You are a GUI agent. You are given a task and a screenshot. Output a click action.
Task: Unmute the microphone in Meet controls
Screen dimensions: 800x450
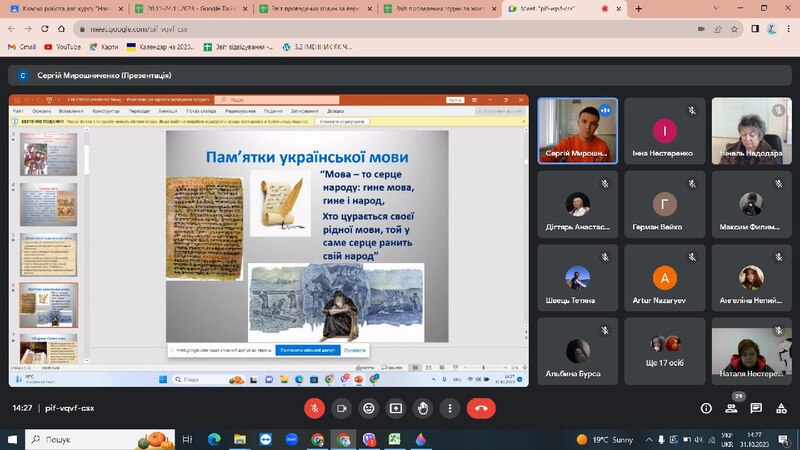pyautogui.click(x=314, y=408)
